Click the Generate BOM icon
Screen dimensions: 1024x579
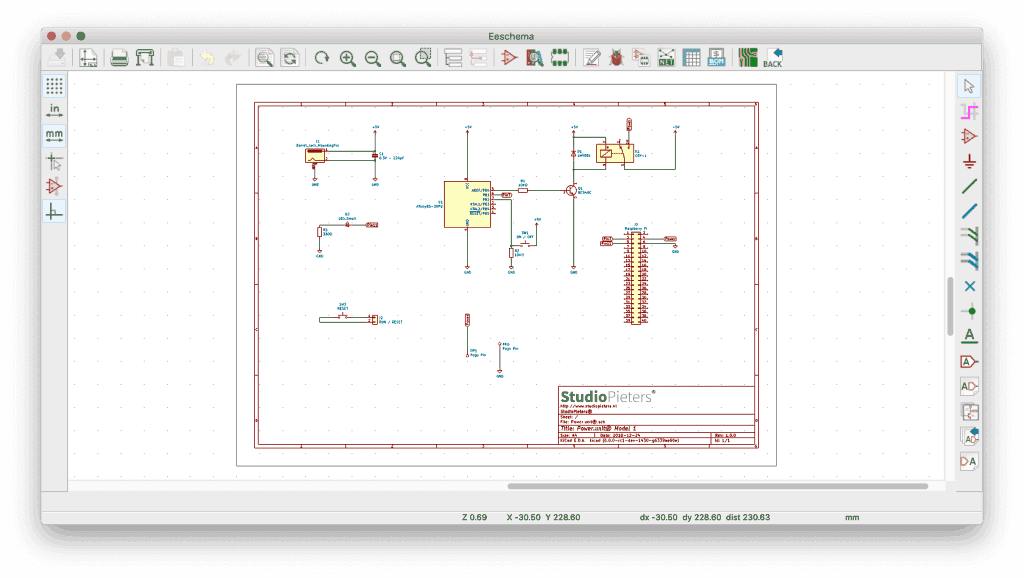tap(716, 58)
